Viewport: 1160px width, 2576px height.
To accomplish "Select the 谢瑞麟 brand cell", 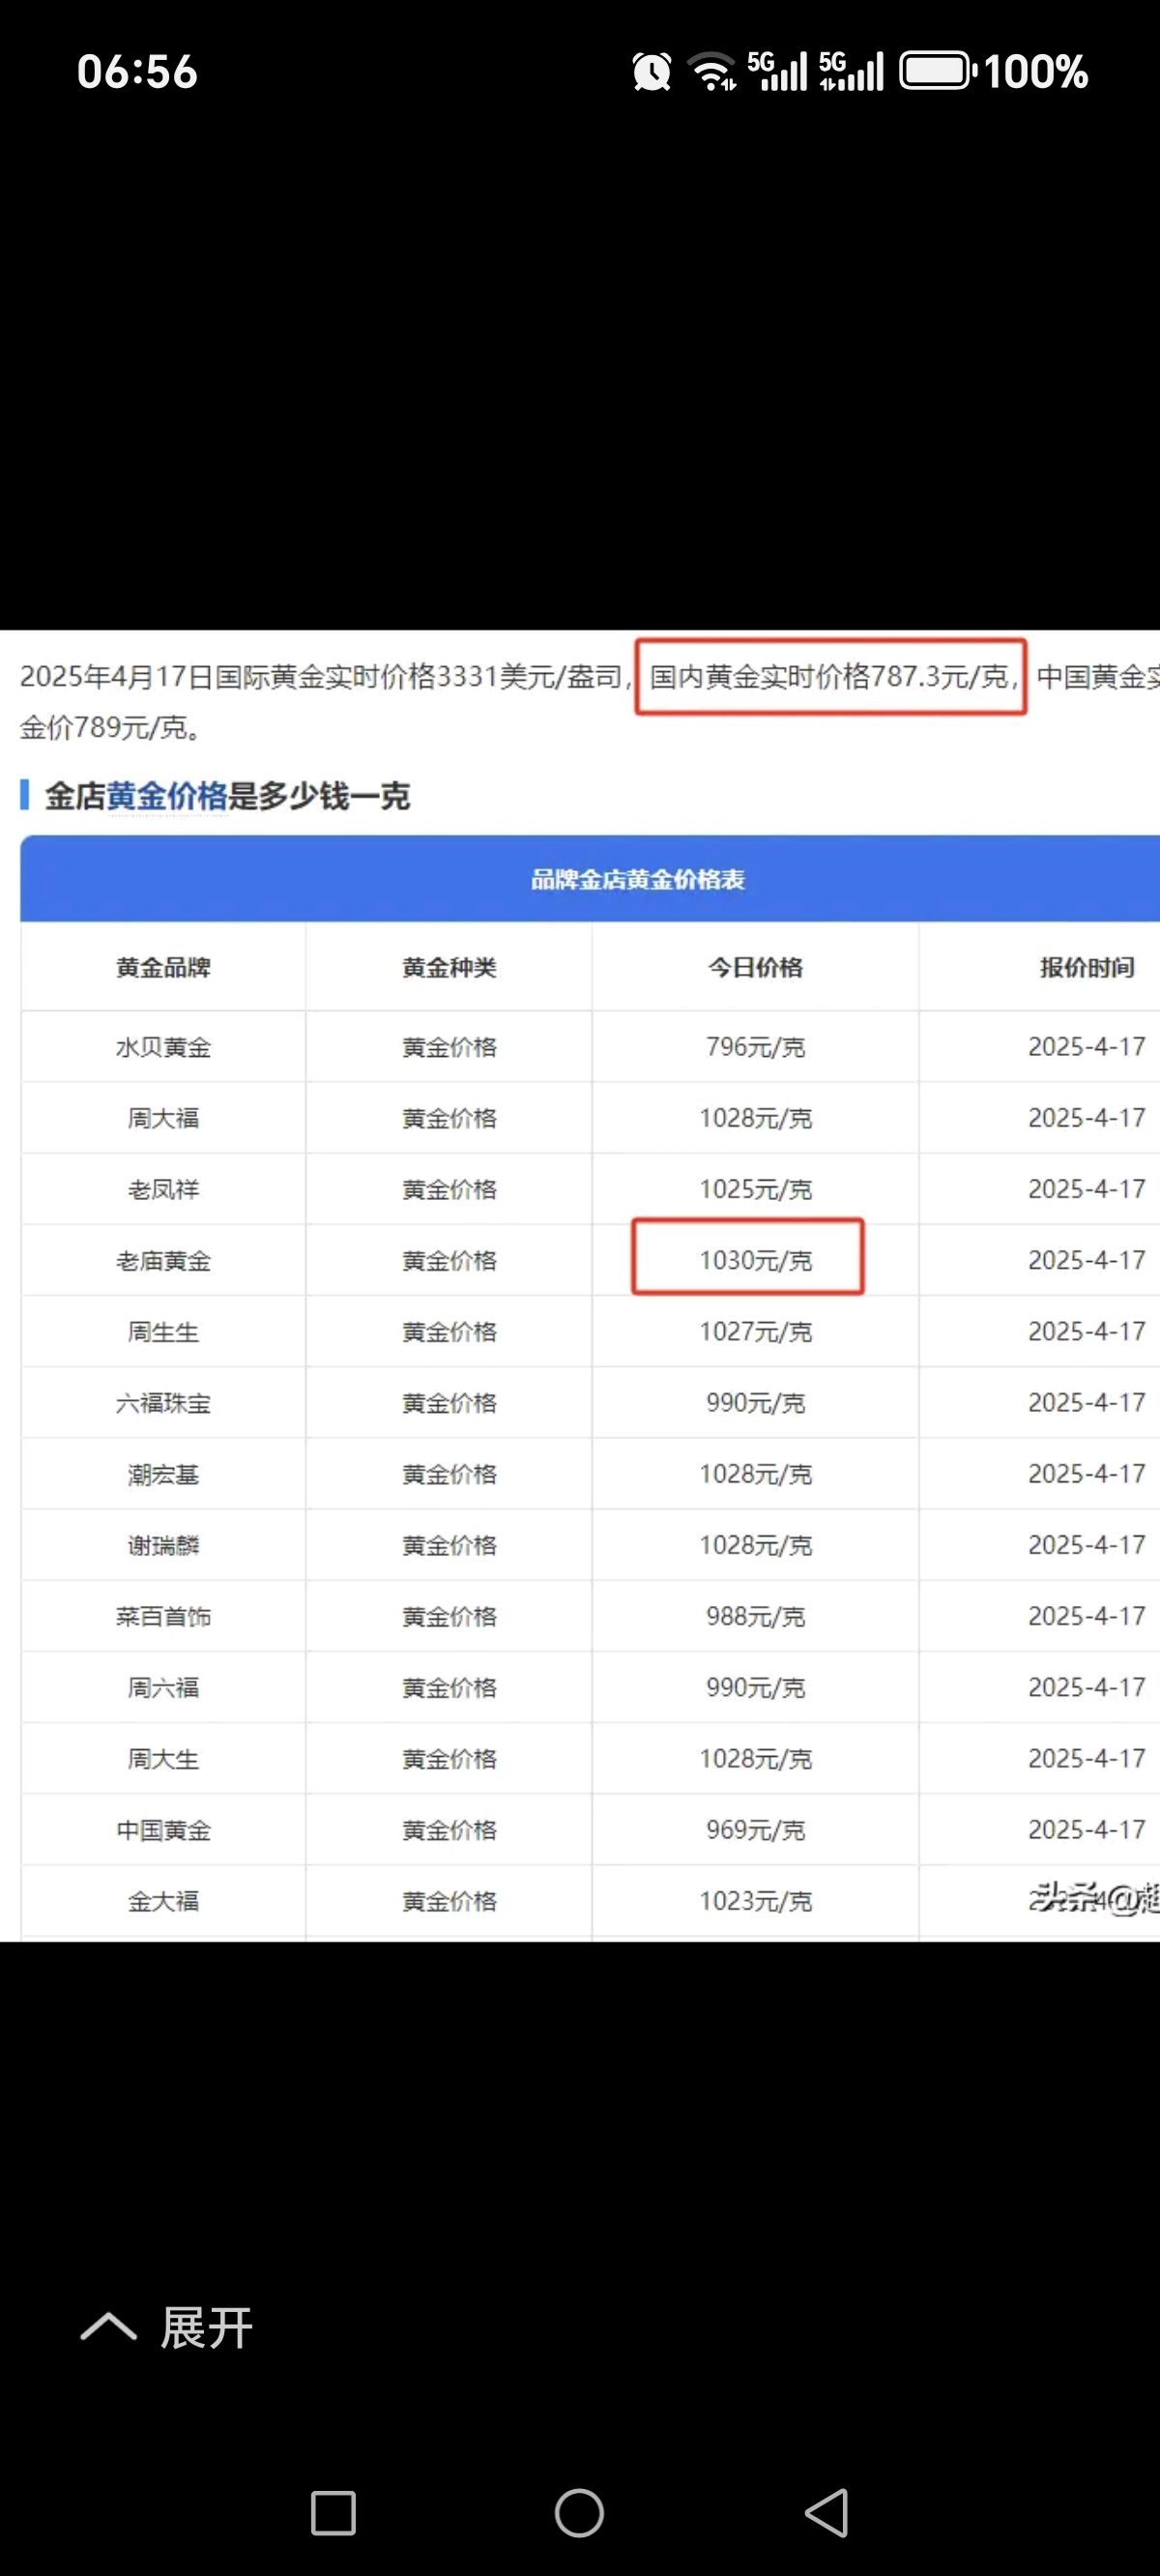I will coord(163,1545).
